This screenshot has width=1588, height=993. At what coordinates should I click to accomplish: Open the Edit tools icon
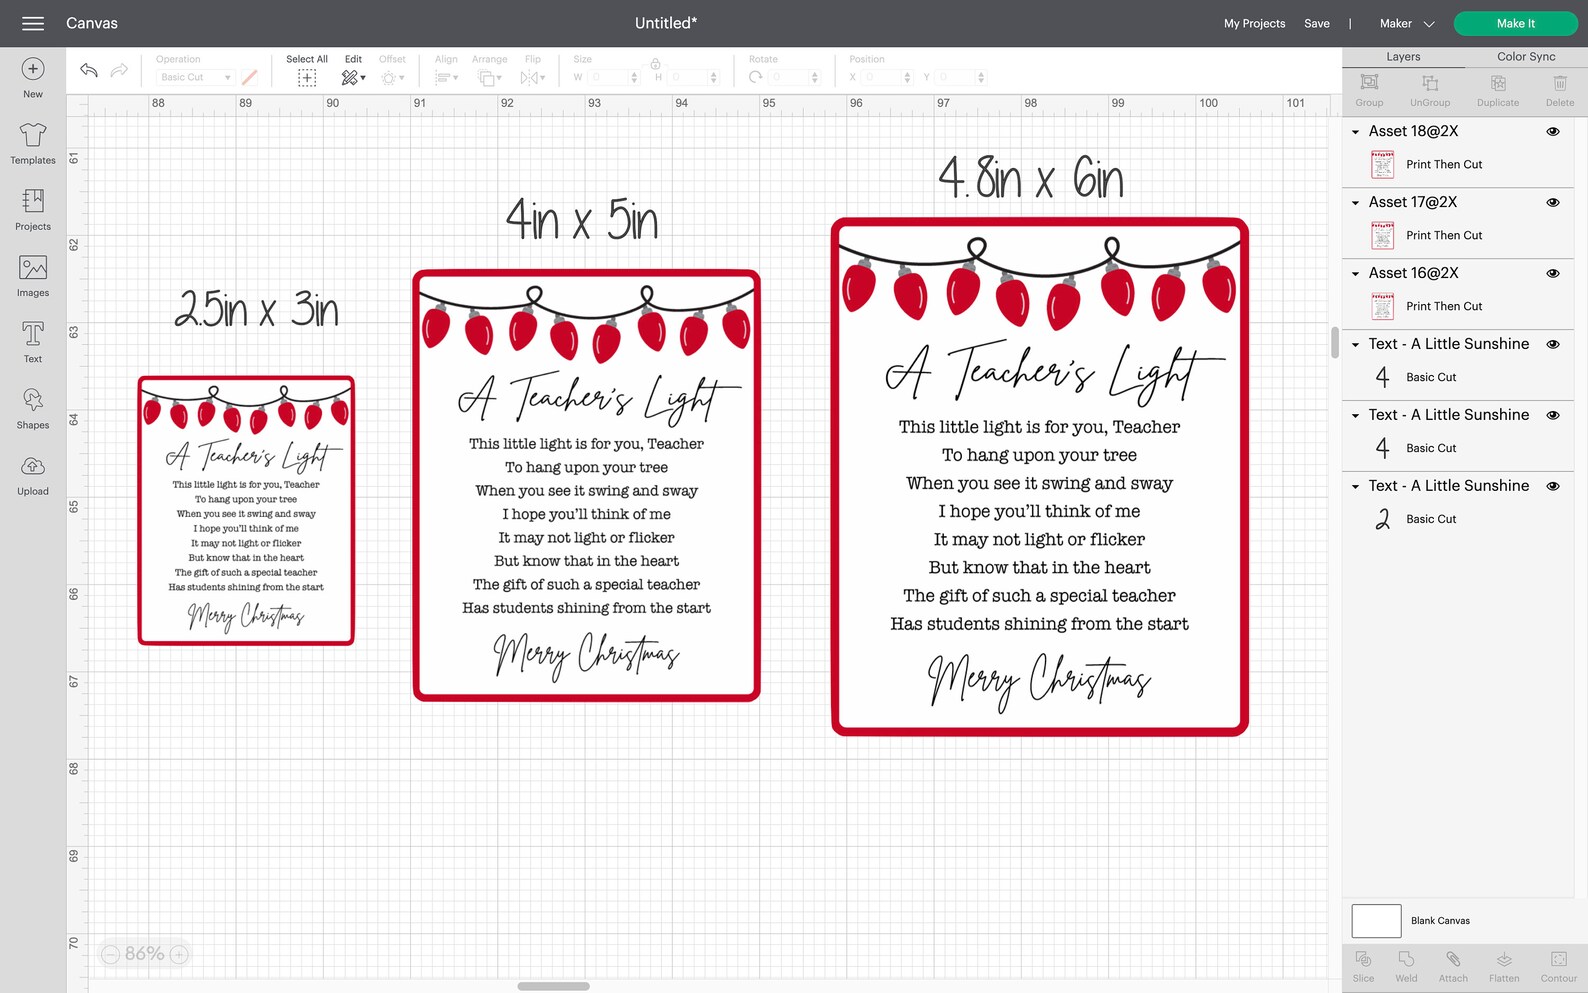tap(353, 78)
